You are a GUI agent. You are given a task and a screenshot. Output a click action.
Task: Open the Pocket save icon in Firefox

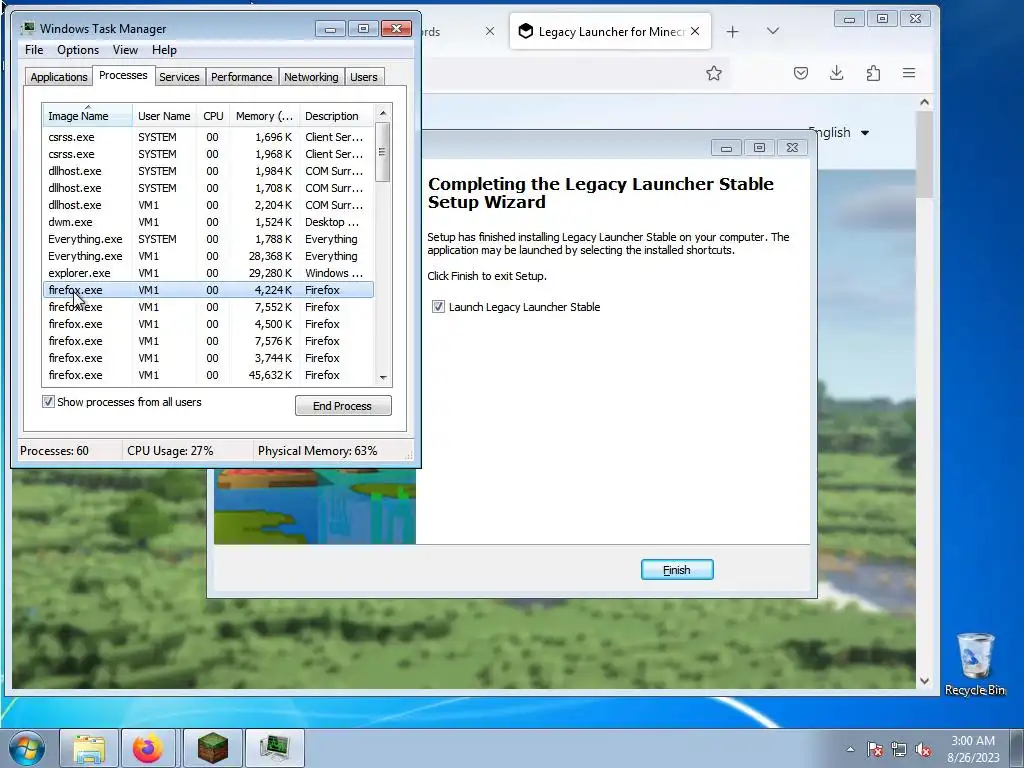801,73
